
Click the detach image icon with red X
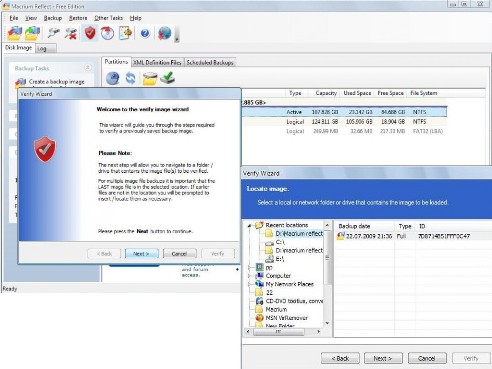click(x=71, y=33)
